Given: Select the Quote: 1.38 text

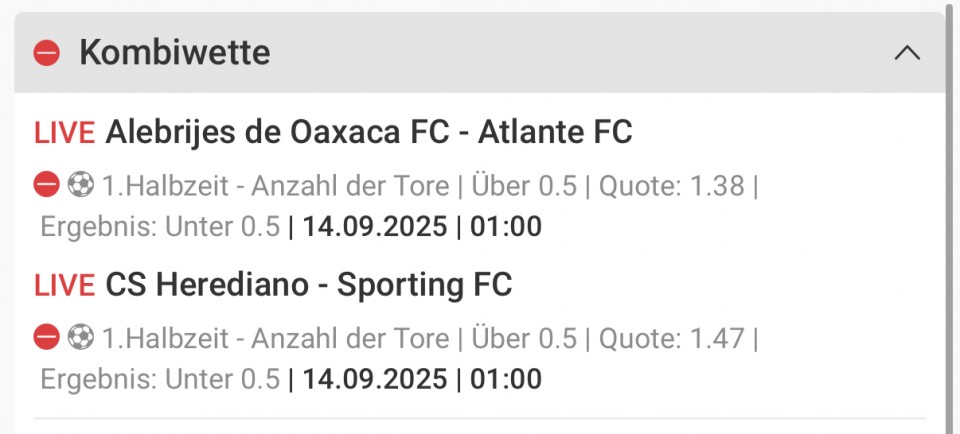Looking at the screenshot, I should [671, 185].
